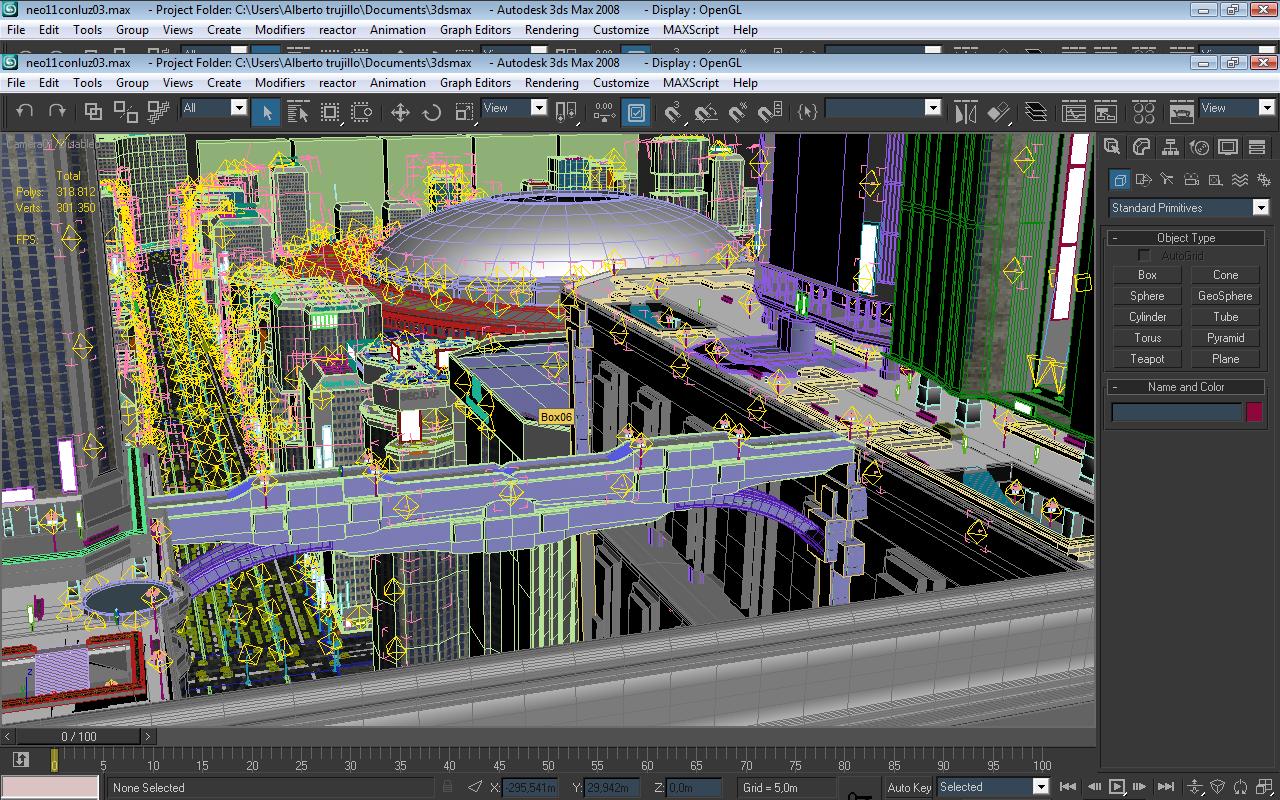The height and width of the screenshot is (800, 1280).
Task: Activate the Unlink Selection tool
Action: (x=124, y=112)
